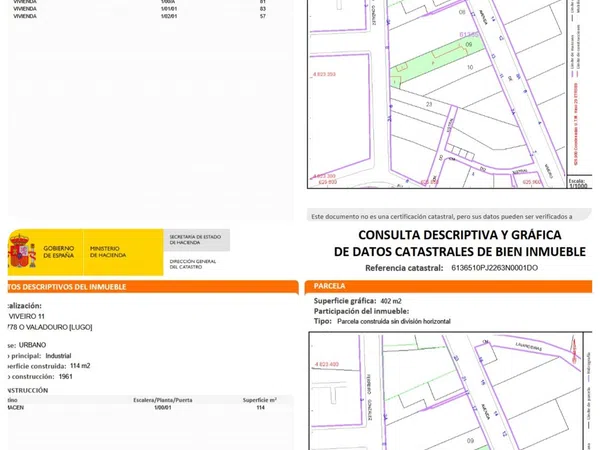Click the 'CONSULTA DESCRIPTIVA Y GRÁFICA' title line

point(460,235)
